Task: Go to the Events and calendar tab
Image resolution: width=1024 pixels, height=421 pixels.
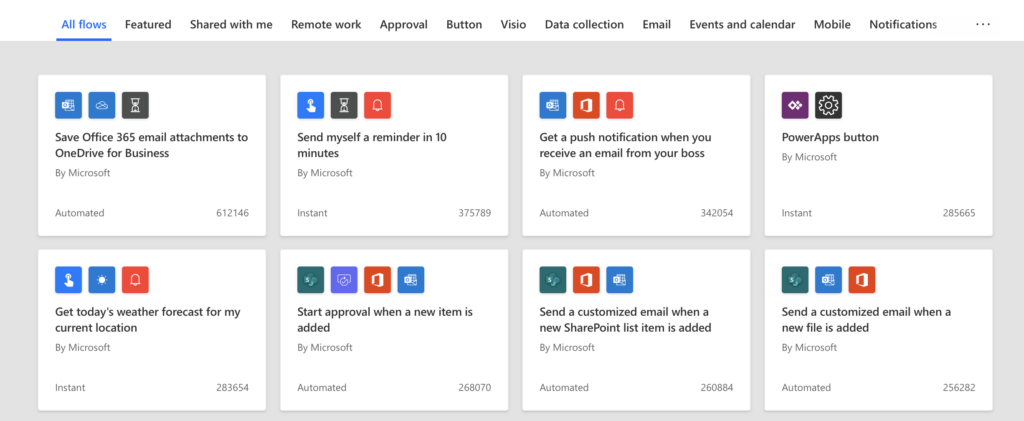Action: 742,24
